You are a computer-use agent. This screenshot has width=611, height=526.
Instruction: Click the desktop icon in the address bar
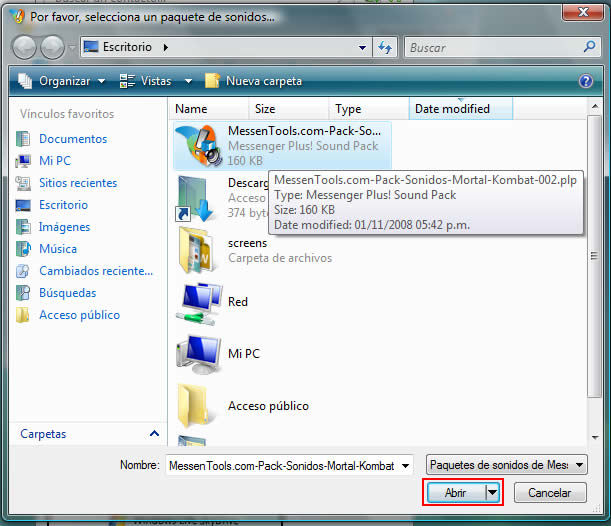click(x=91, y=47)
